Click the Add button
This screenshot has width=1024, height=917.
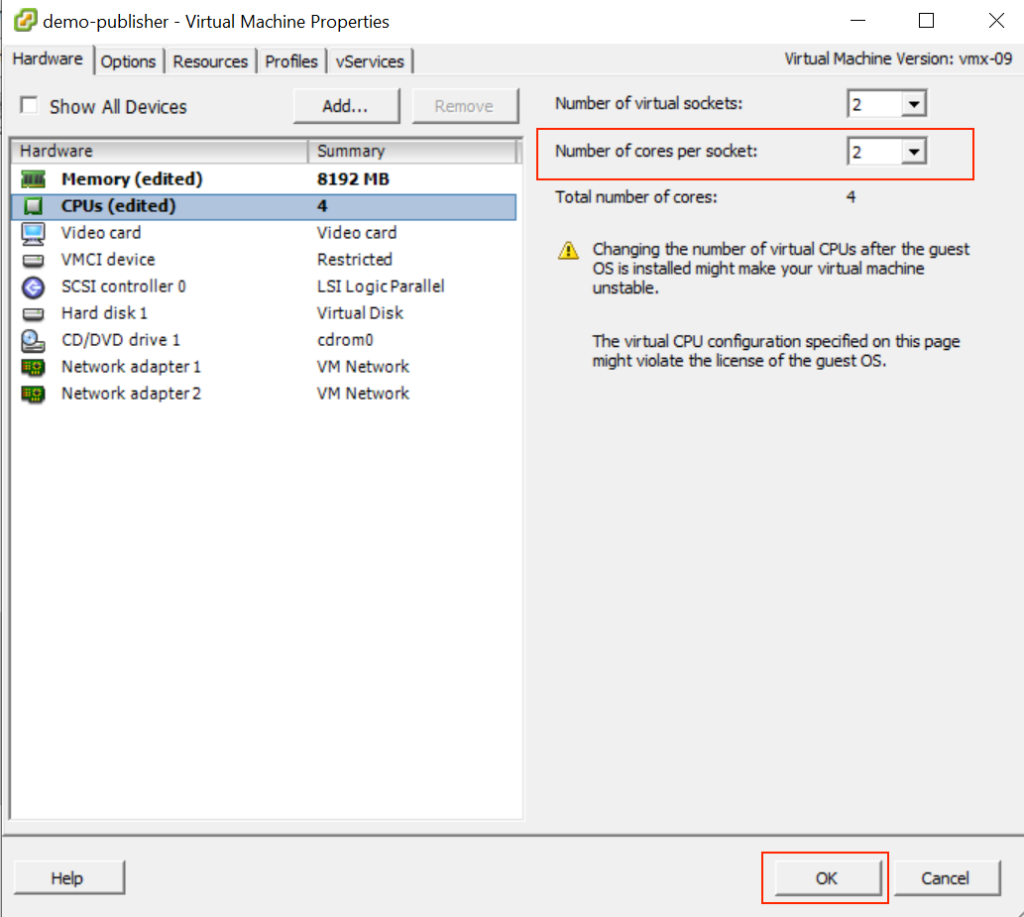tap(345, 105)
